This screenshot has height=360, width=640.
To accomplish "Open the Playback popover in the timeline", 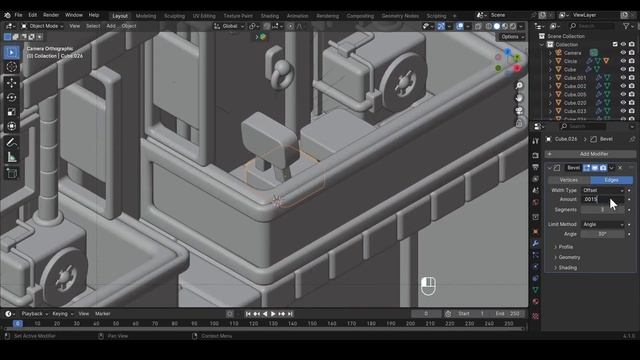I will (x=35, y=314).
